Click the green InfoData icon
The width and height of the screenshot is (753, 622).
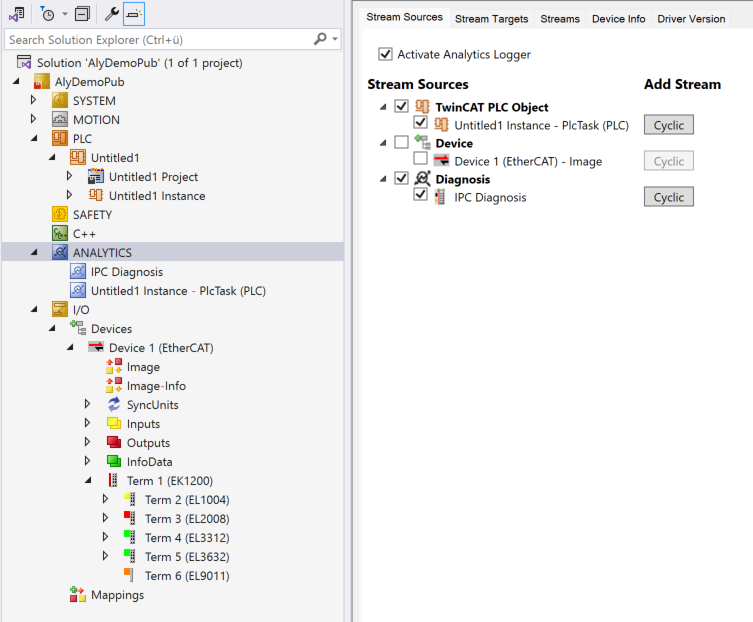(114, 461)
